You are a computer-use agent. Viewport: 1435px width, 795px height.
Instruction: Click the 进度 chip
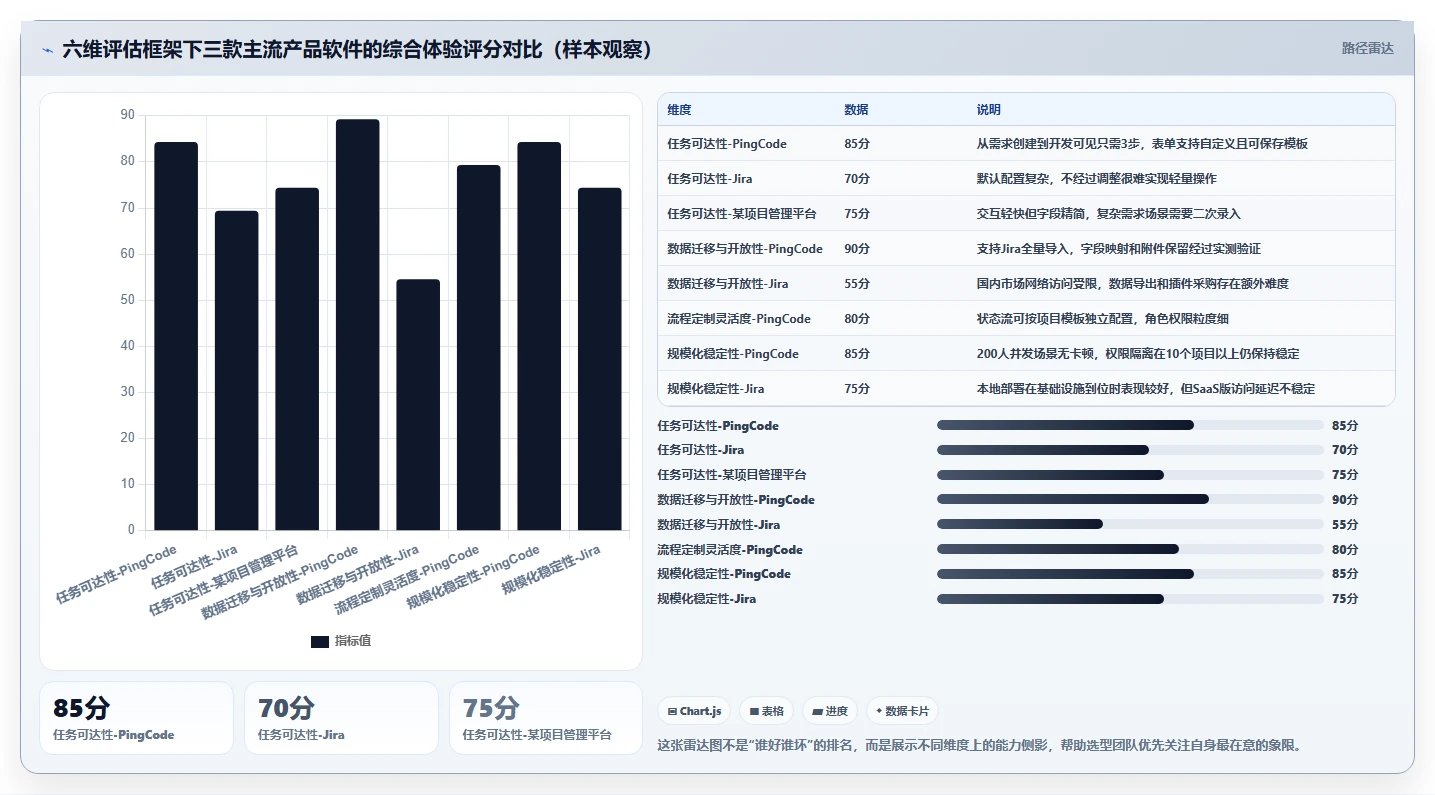(830, 711)
